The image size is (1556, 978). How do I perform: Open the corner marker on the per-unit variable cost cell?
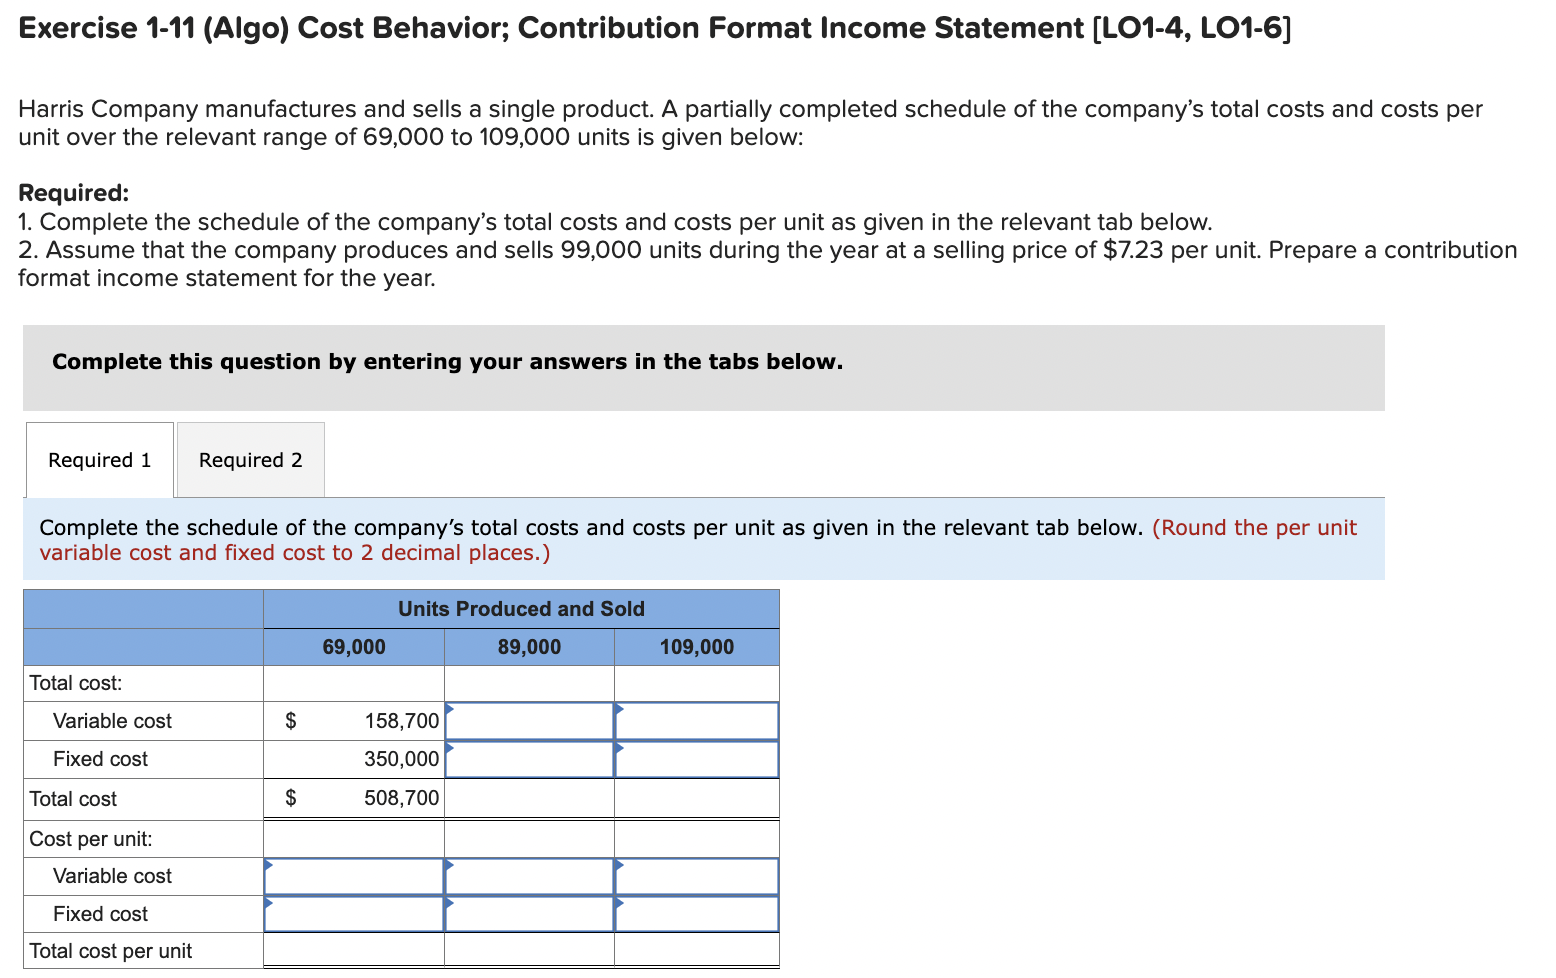tap(267, 862)
